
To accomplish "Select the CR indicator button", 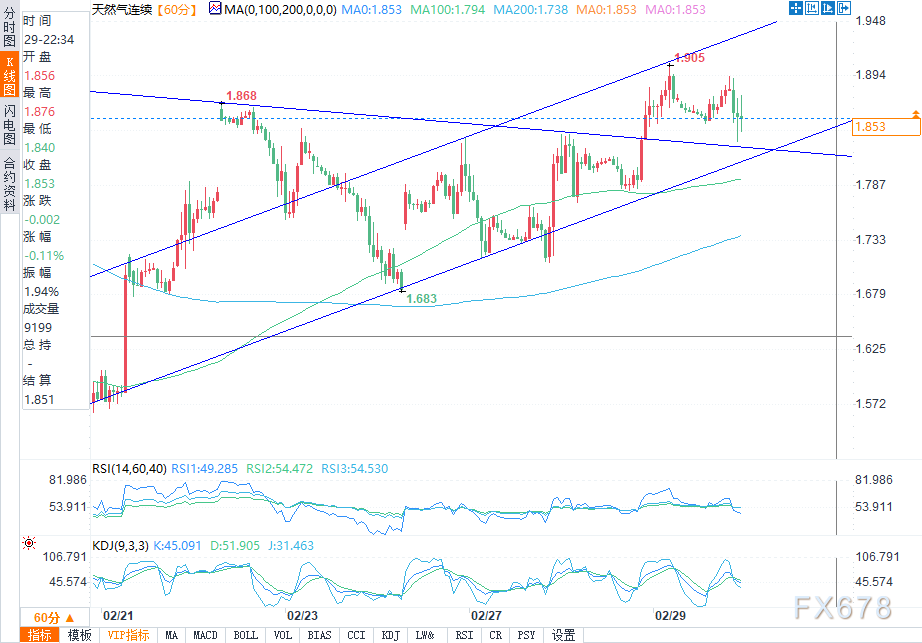I will 496,635.
